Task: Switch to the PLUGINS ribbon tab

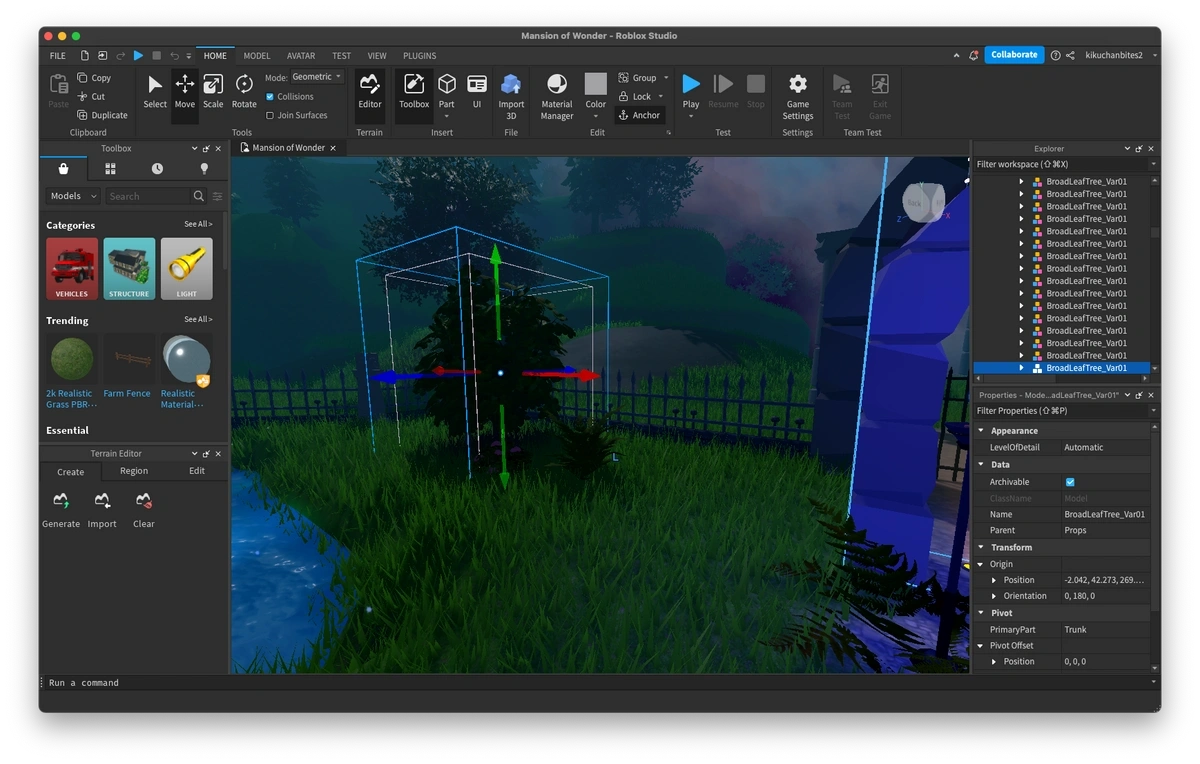Action: click(419, 56)
